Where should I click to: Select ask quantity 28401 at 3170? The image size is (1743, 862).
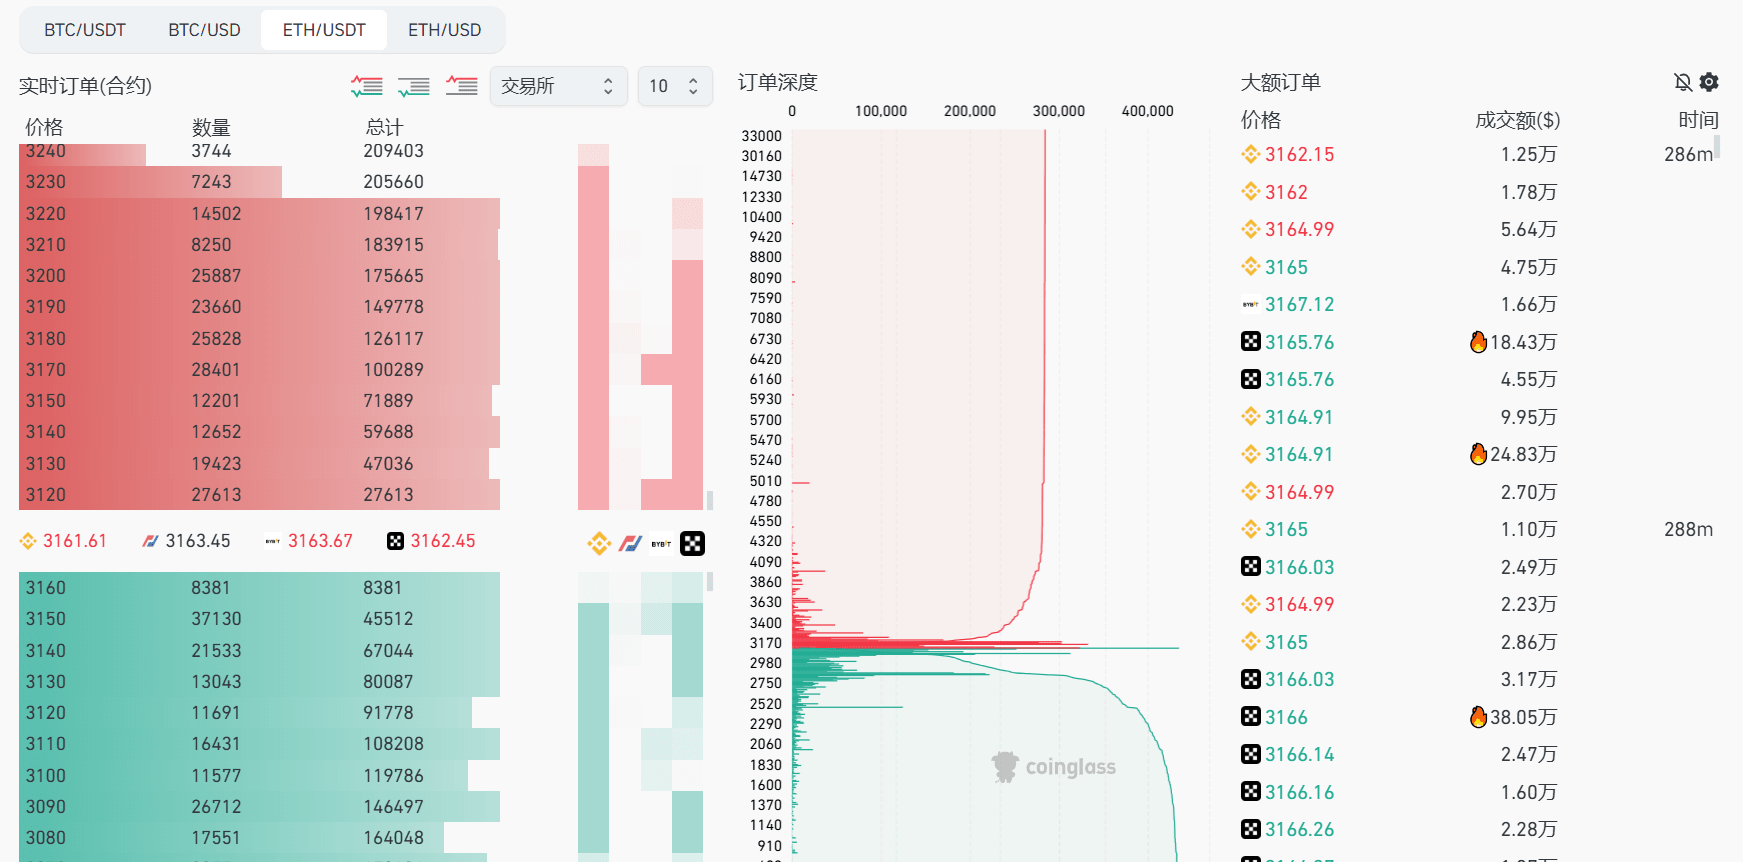tap(216, 370)
